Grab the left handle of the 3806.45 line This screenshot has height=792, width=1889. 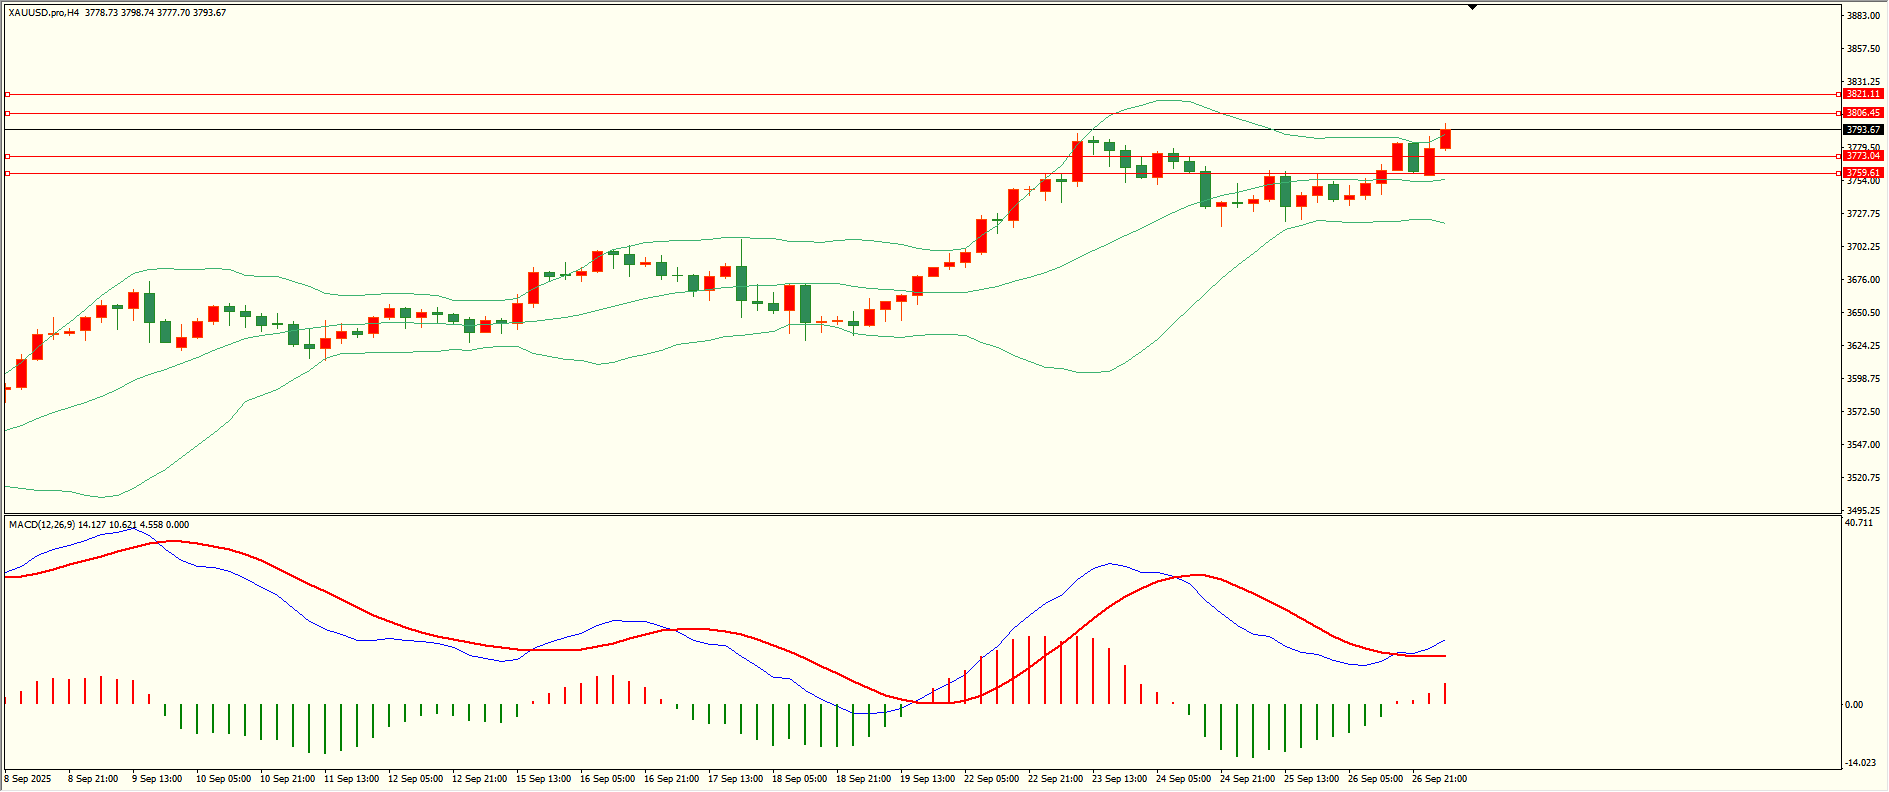point(8,113)
